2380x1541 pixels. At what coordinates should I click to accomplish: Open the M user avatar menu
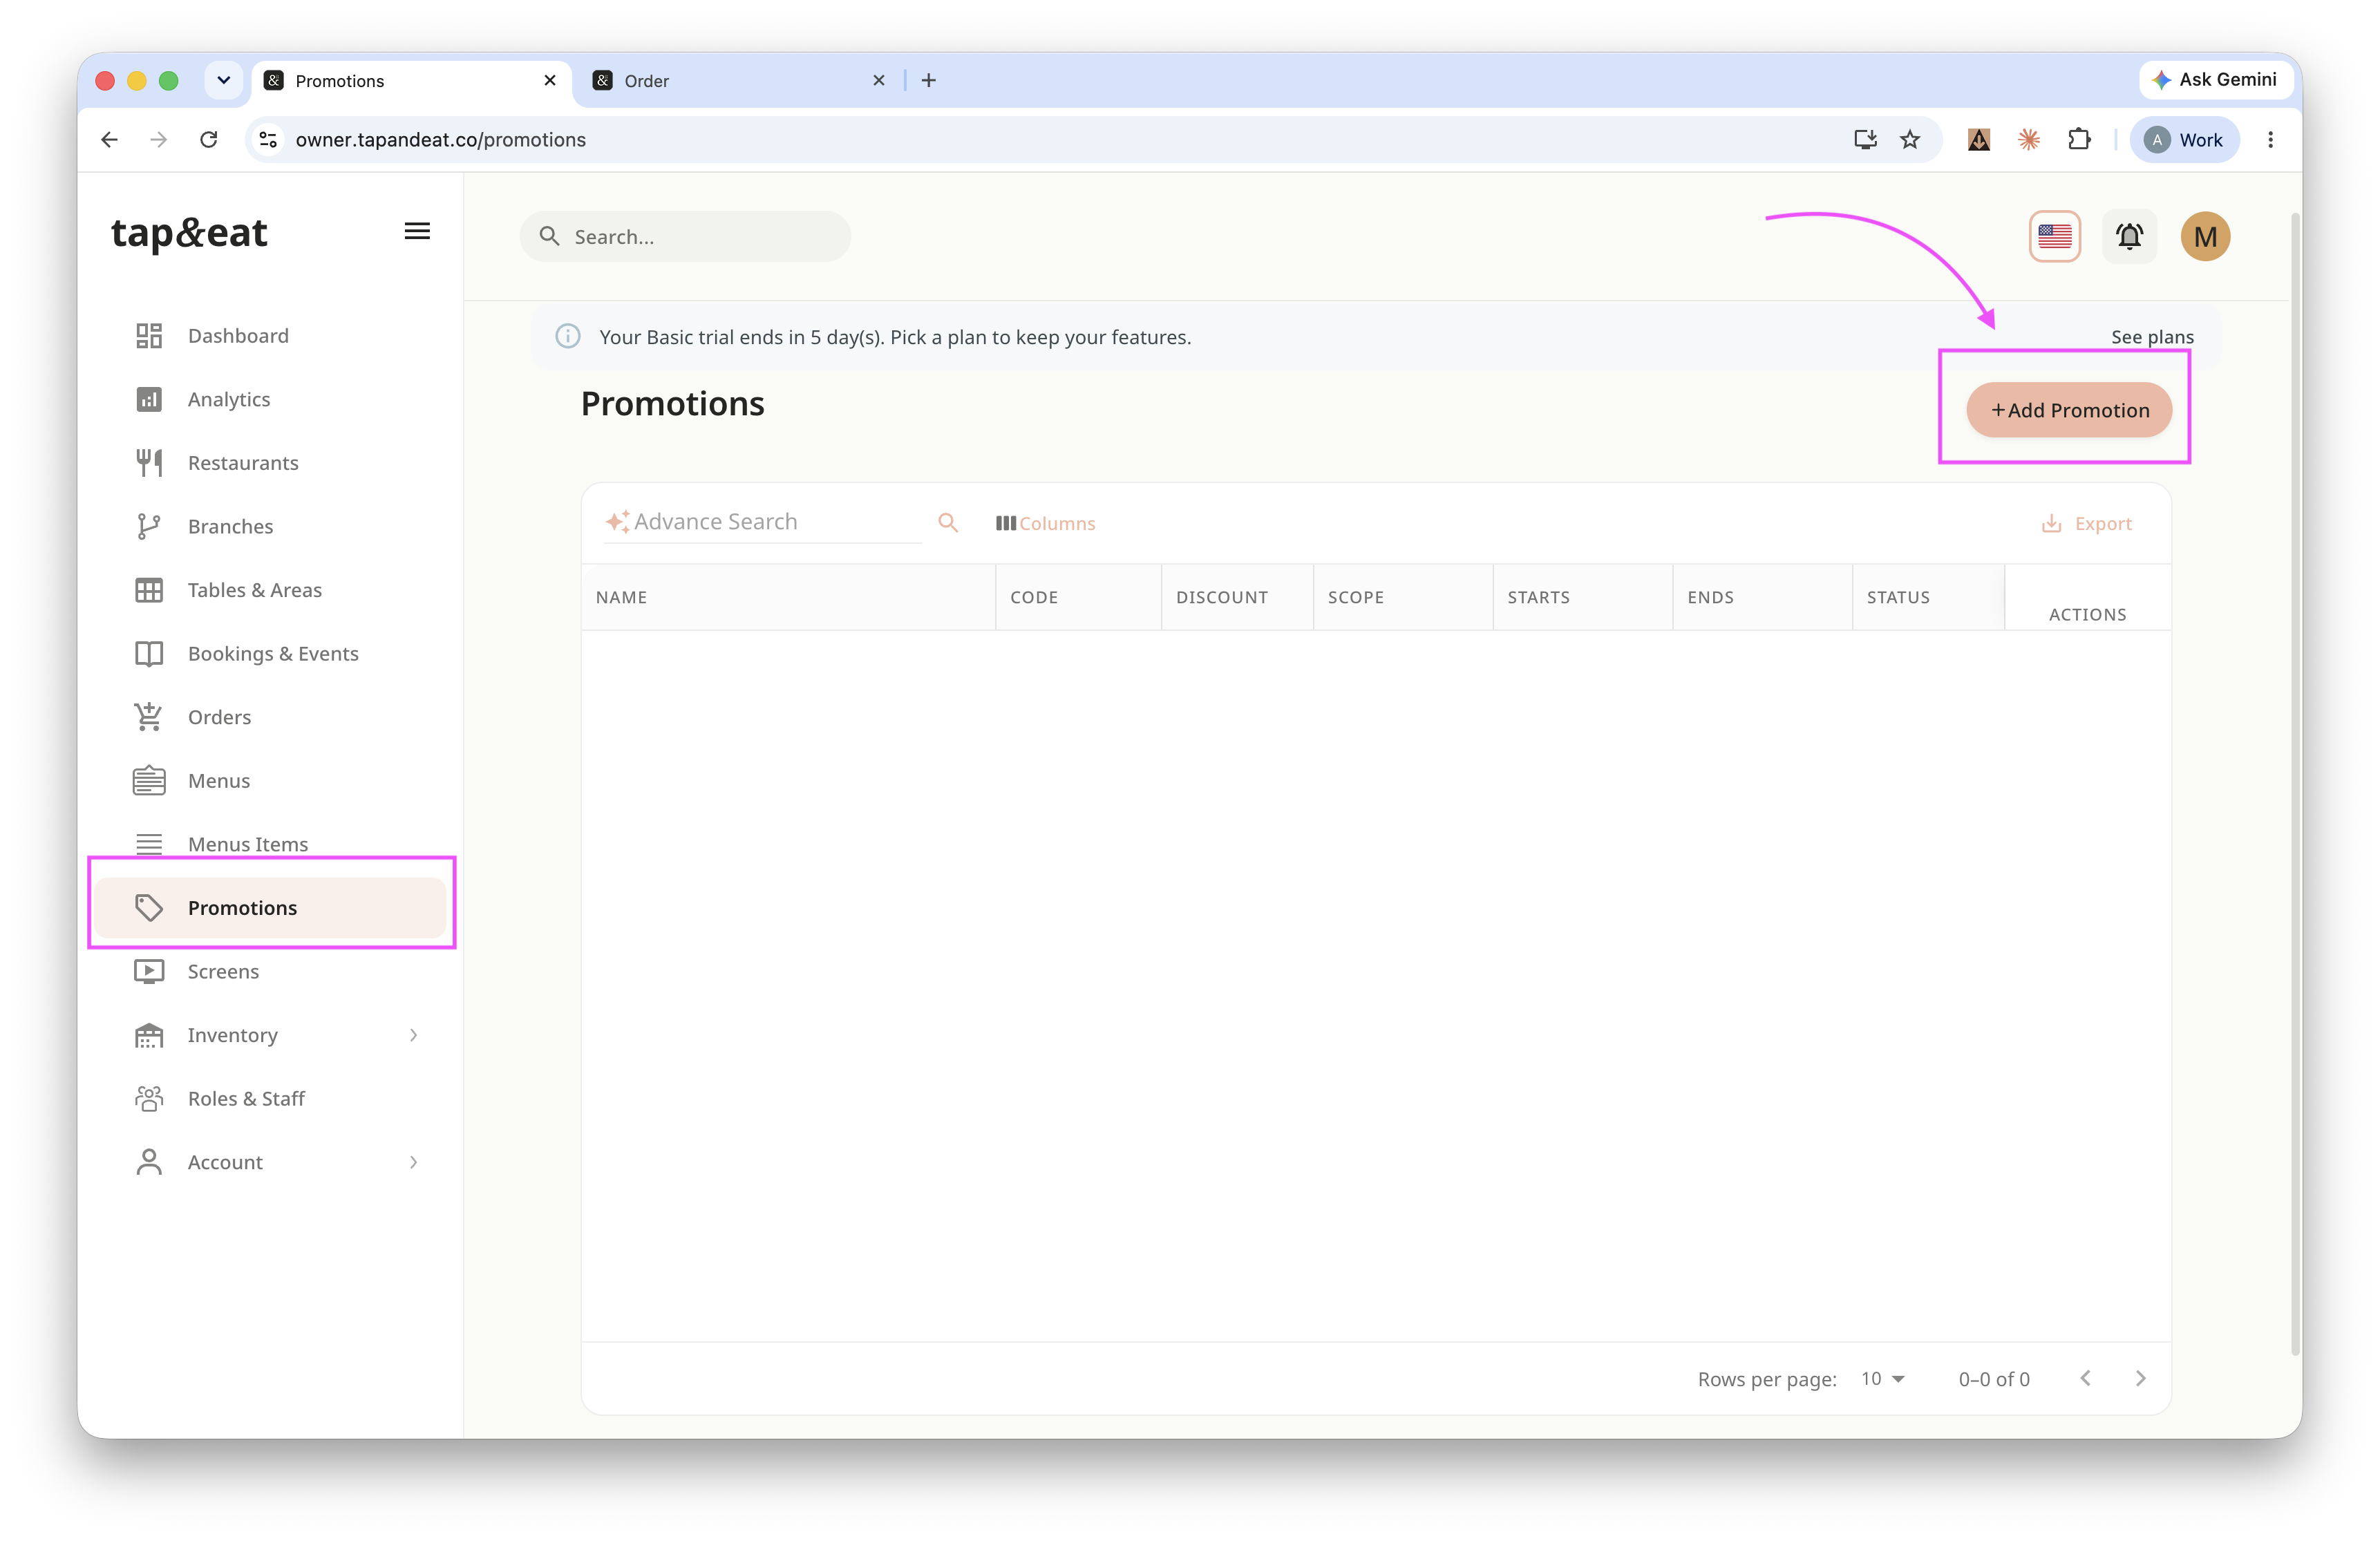point(2204,236)
